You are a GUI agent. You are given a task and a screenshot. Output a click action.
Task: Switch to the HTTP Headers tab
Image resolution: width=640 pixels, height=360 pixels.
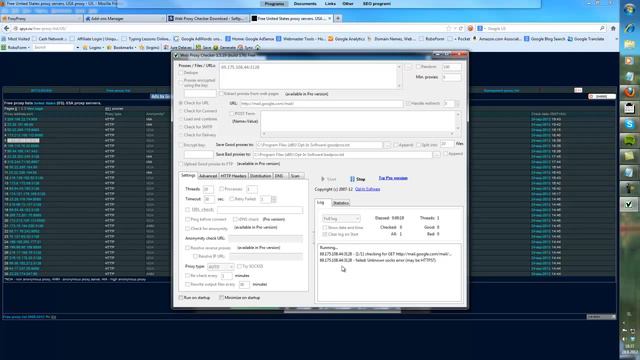point(233,176)
